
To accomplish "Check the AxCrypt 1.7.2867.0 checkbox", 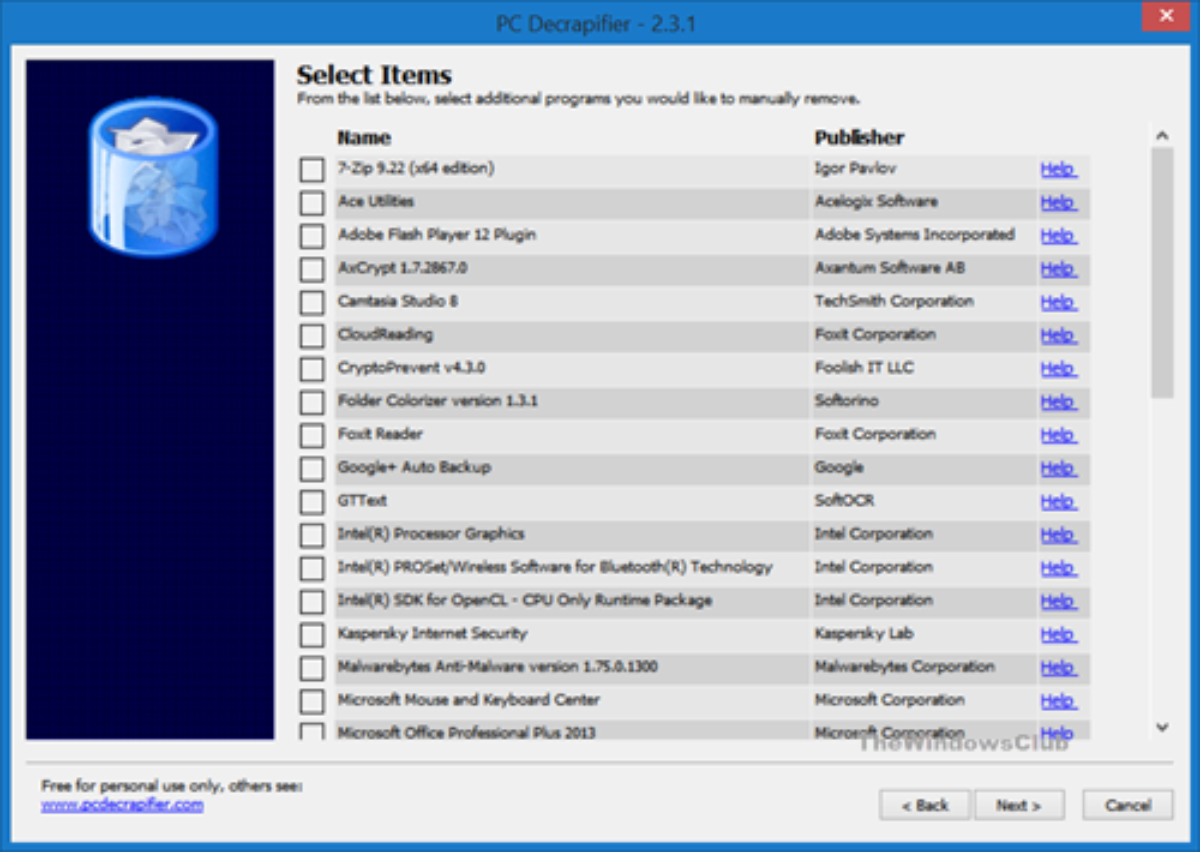I will [312, 269].
